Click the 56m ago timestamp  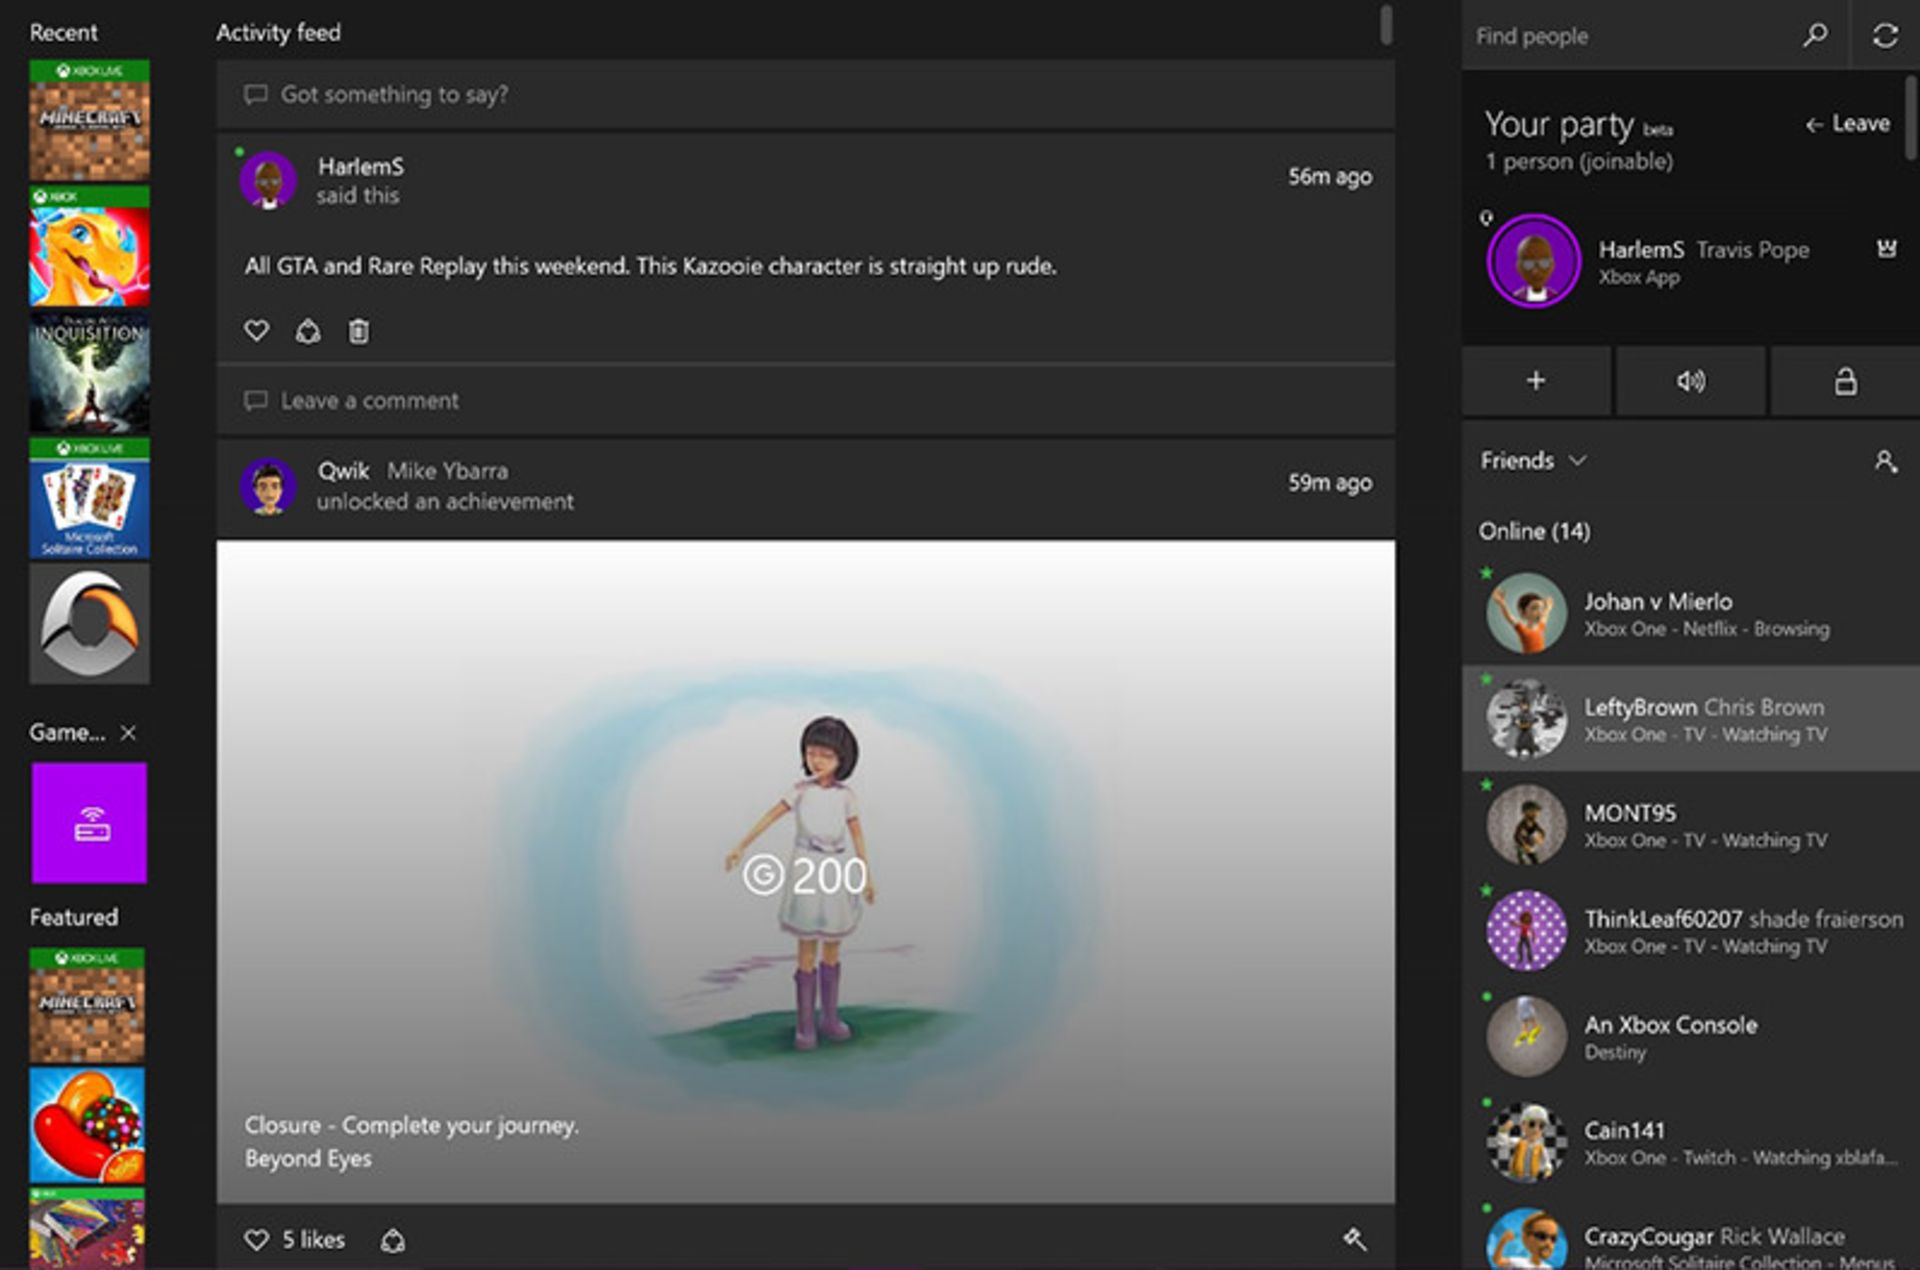[1329, 177]
